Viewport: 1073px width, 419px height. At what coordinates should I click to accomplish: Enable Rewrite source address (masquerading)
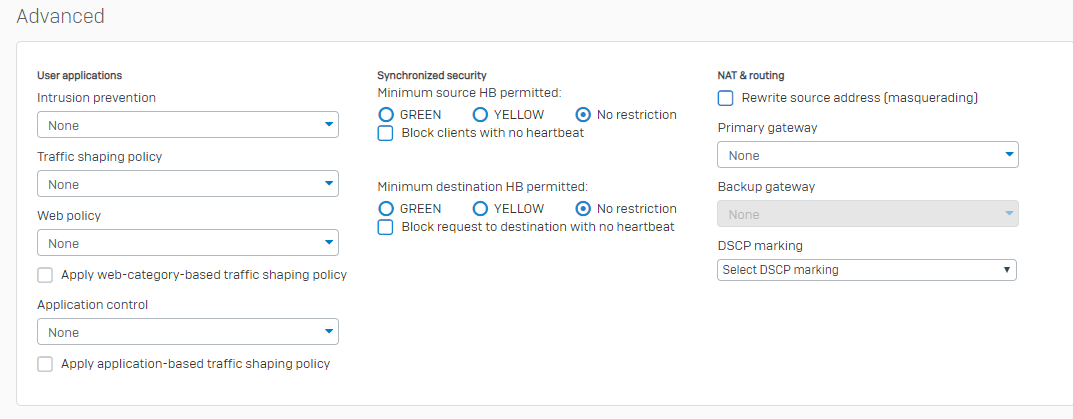coord(725,99)
